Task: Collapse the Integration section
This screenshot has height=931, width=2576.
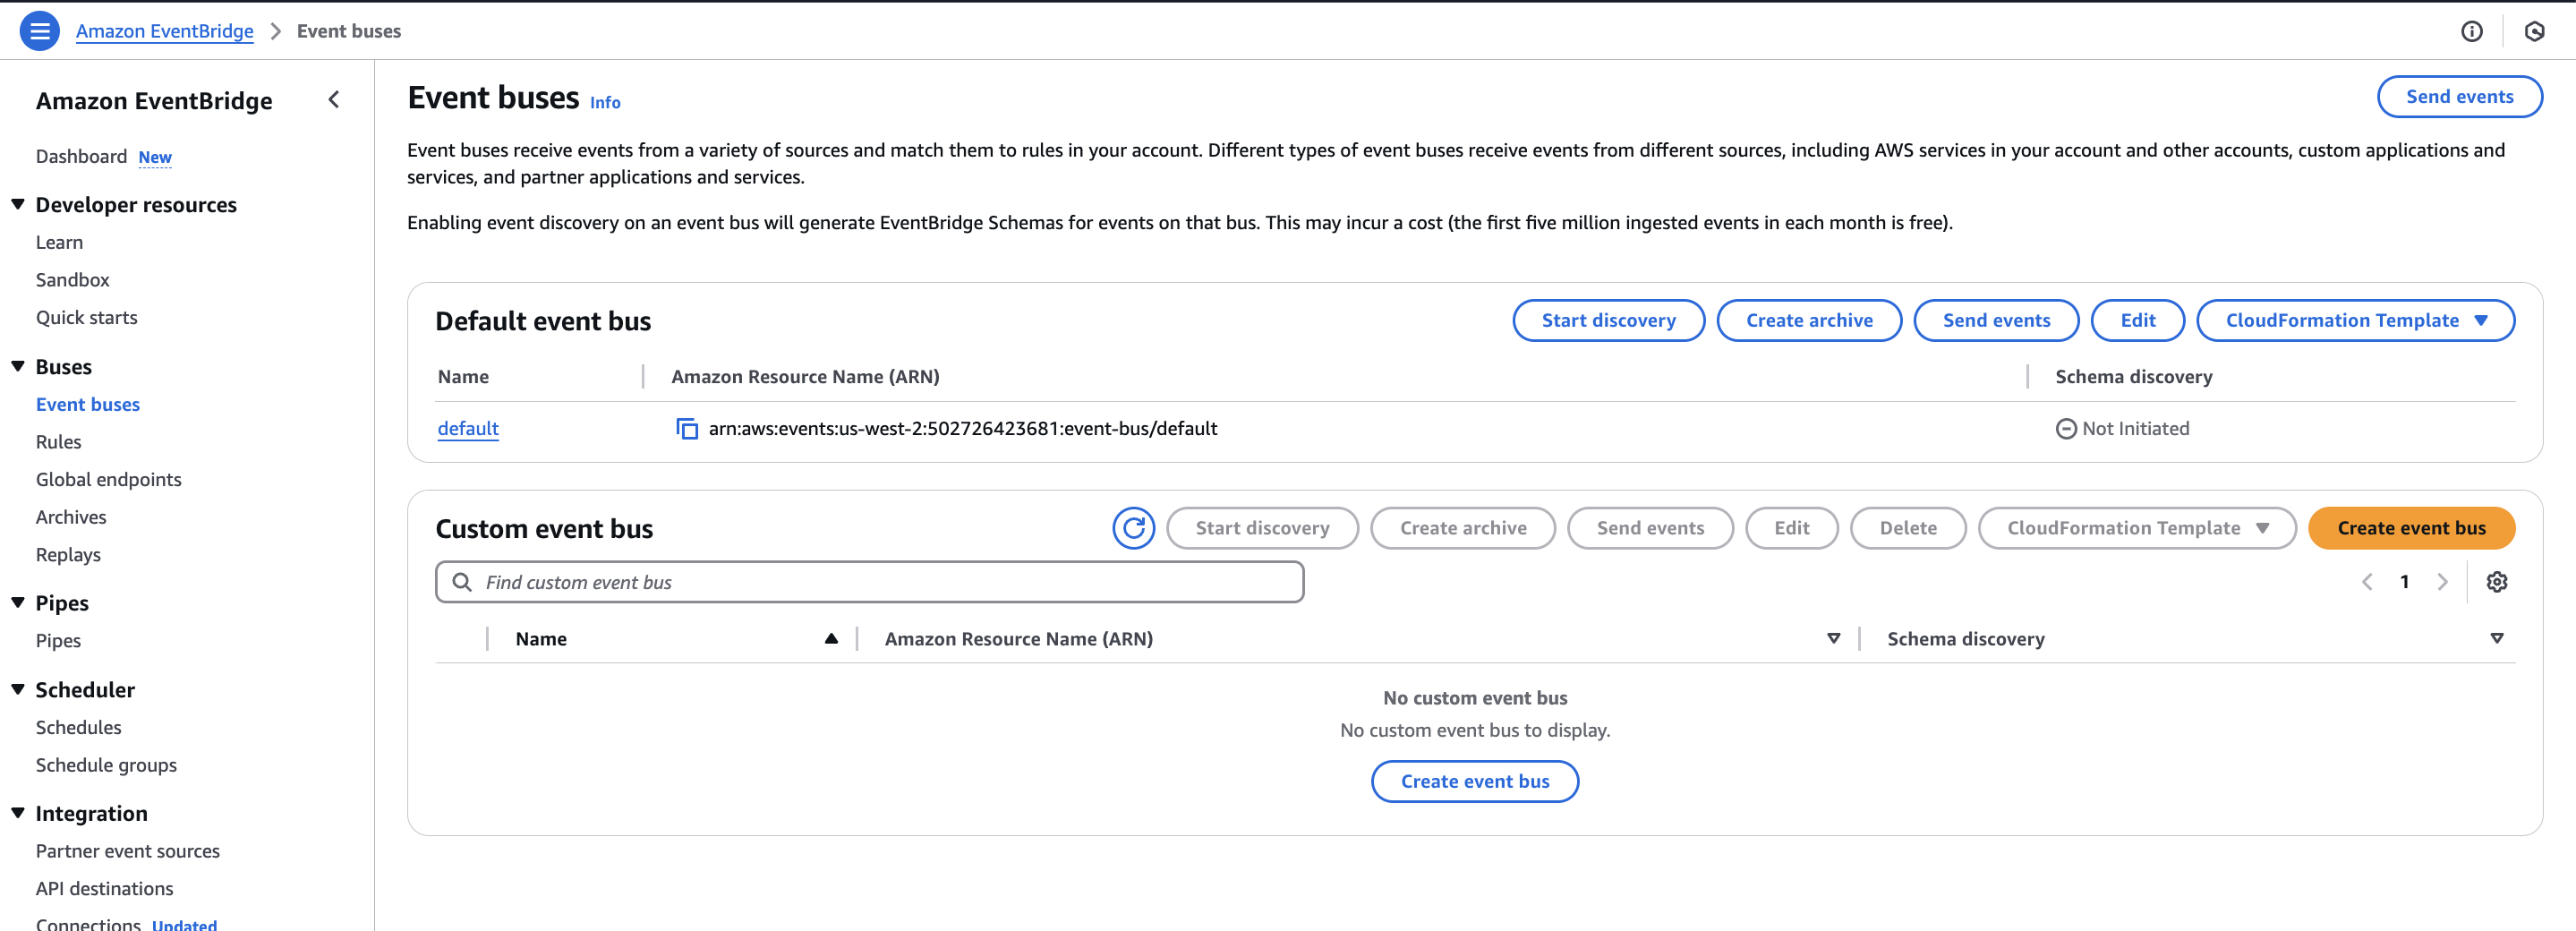Action: pyautogui.click(x=18, y=813)
